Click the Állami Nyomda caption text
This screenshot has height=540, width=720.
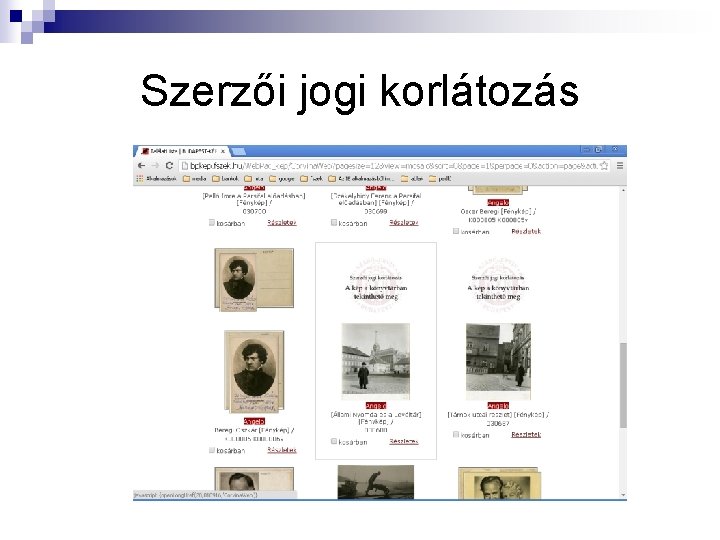point(376,418)
